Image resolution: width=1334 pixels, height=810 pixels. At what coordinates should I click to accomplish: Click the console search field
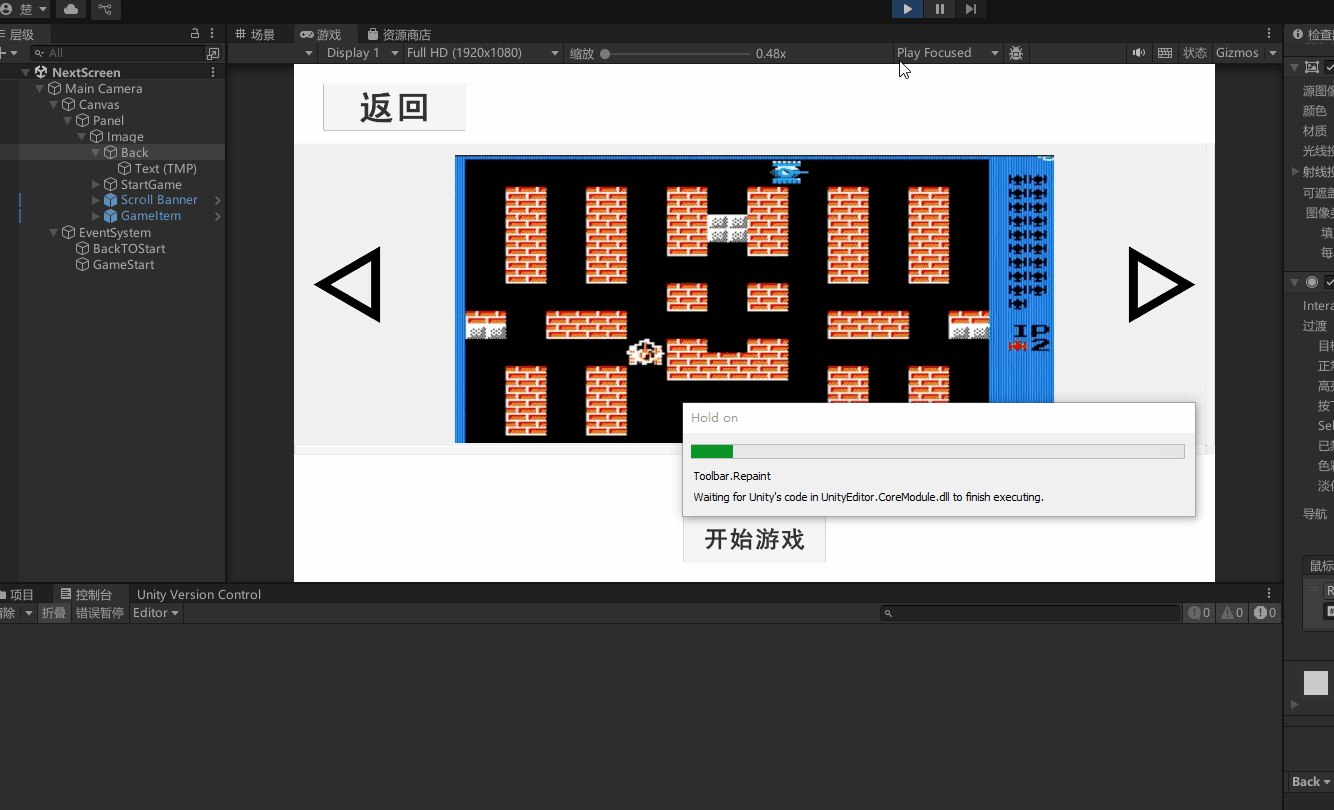pos(1030,613)
